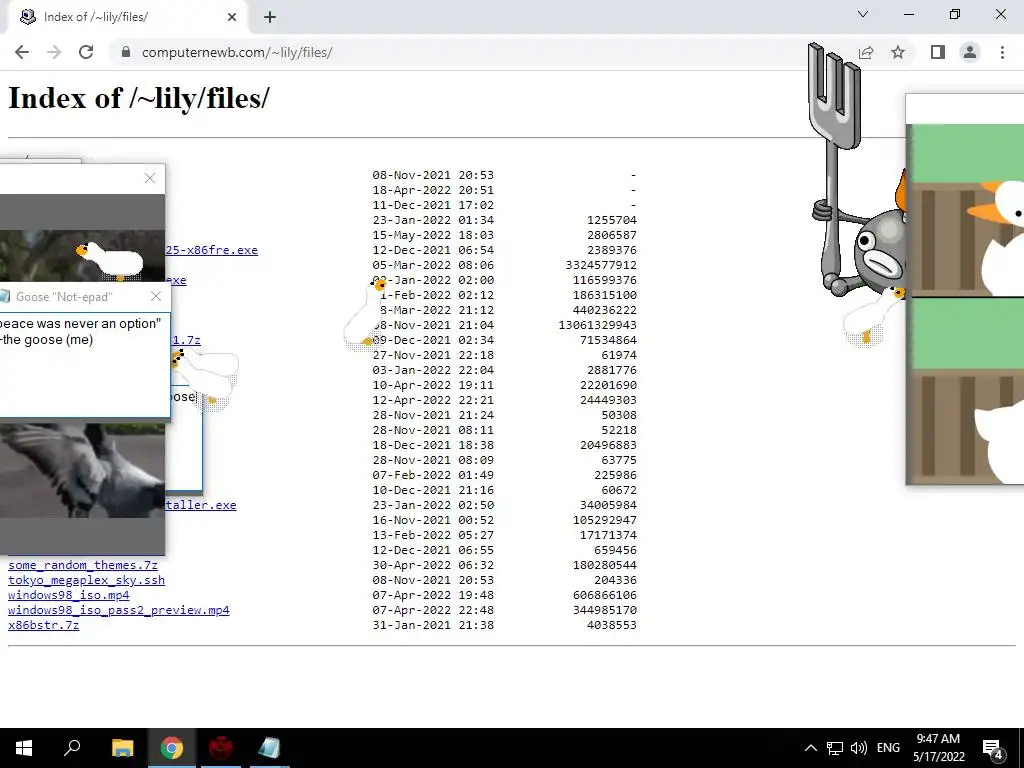Bookmark this page with the star icon
This screenshot has height=768, width=1024.
click(898, 52)
